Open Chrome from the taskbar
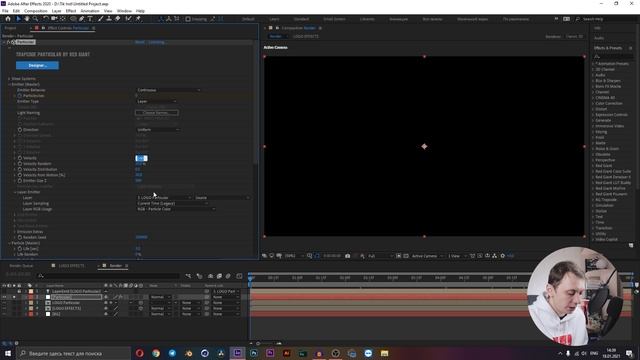Image resolution: width=640 pixels, height=360 pixels. [x=156, y=353]
